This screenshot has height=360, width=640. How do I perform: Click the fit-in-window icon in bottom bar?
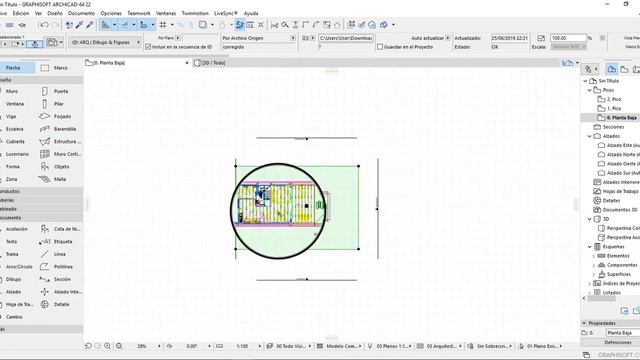point(119,346)
